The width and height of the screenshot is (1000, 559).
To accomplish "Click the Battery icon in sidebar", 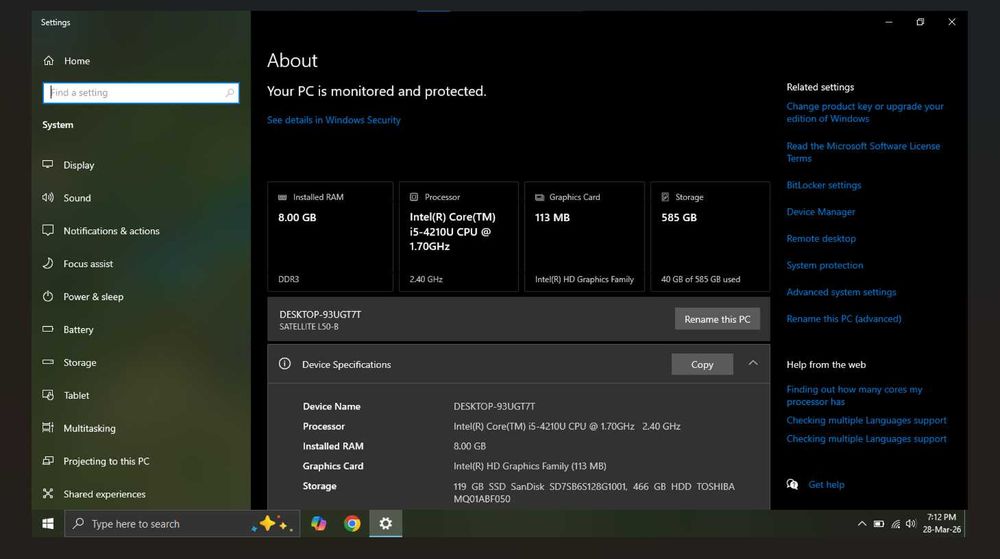I will coord(48,330).
